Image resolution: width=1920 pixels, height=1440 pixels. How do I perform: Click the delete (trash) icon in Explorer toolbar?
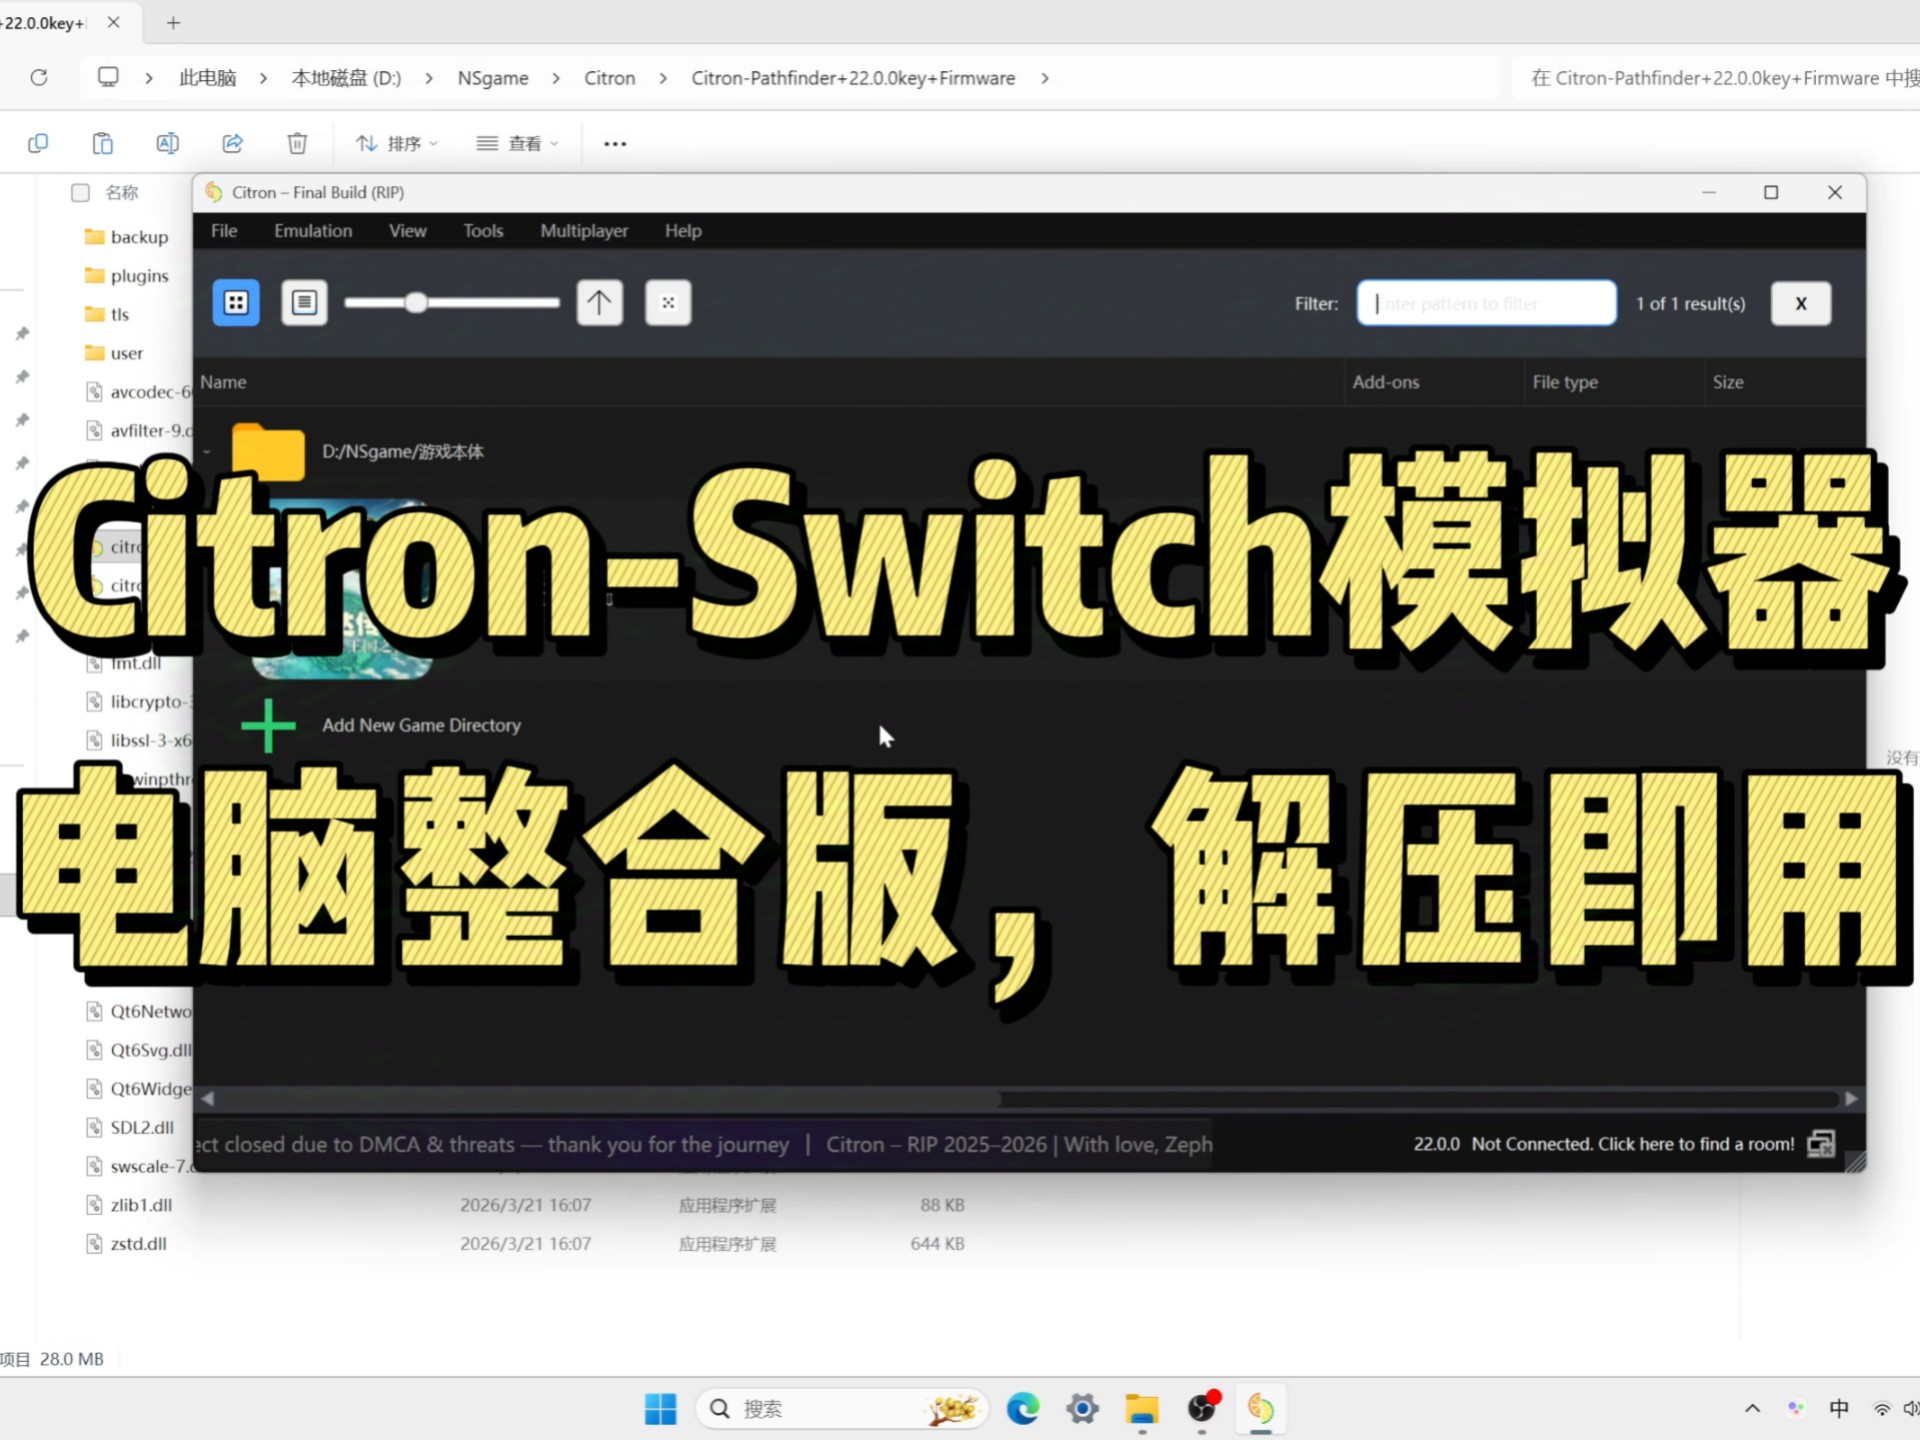coord(297,143)
